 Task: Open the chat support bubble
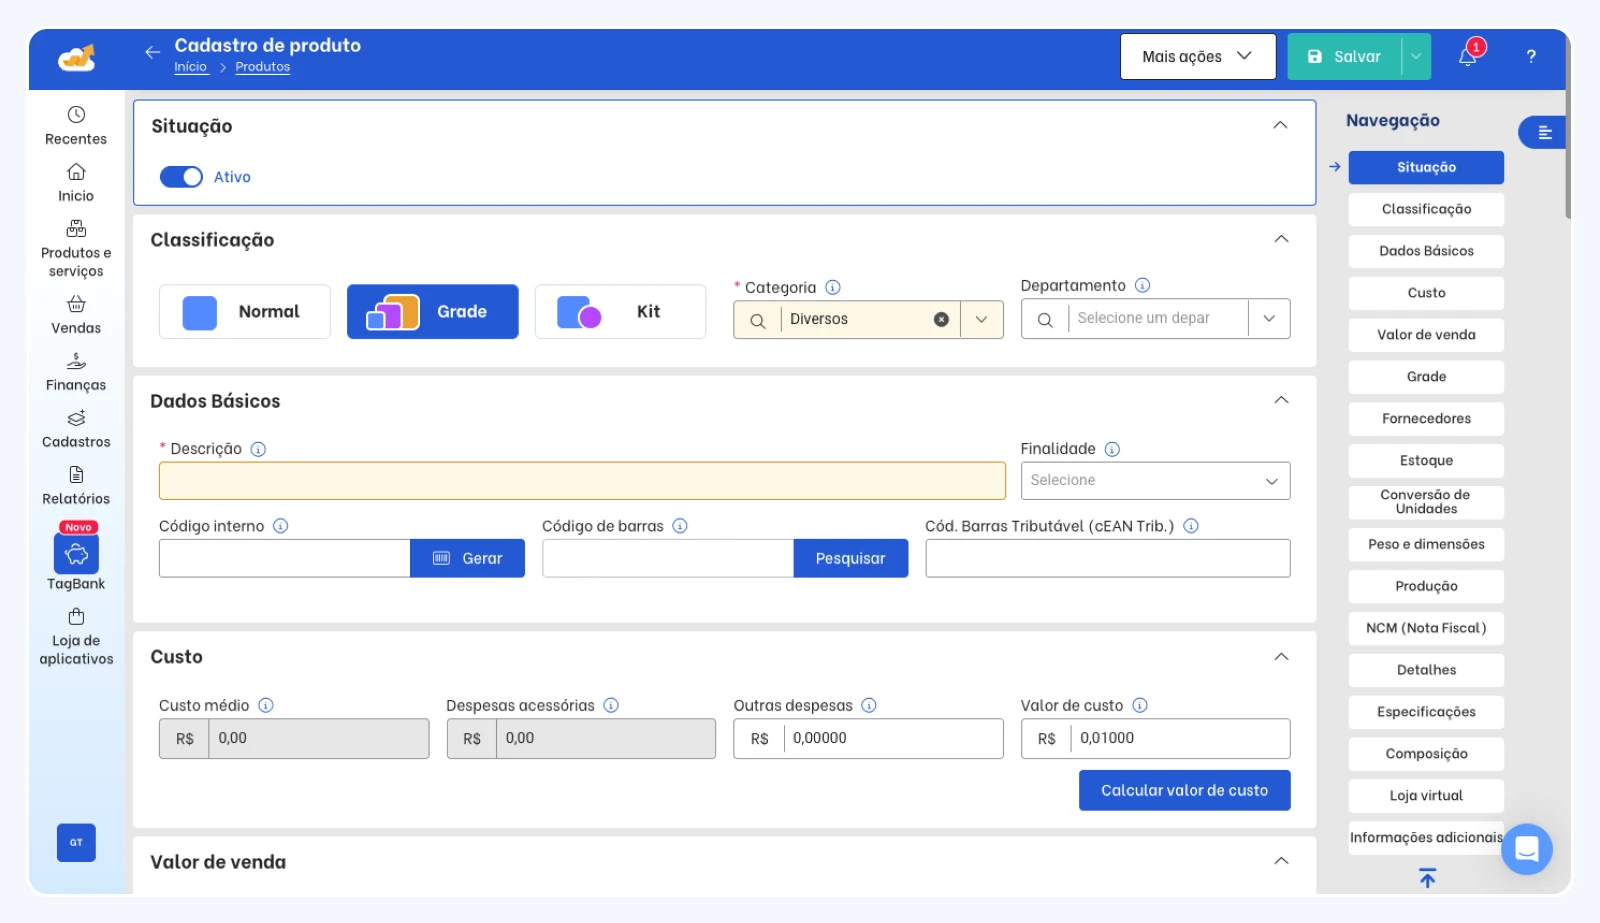click(x=1526, y=849)
